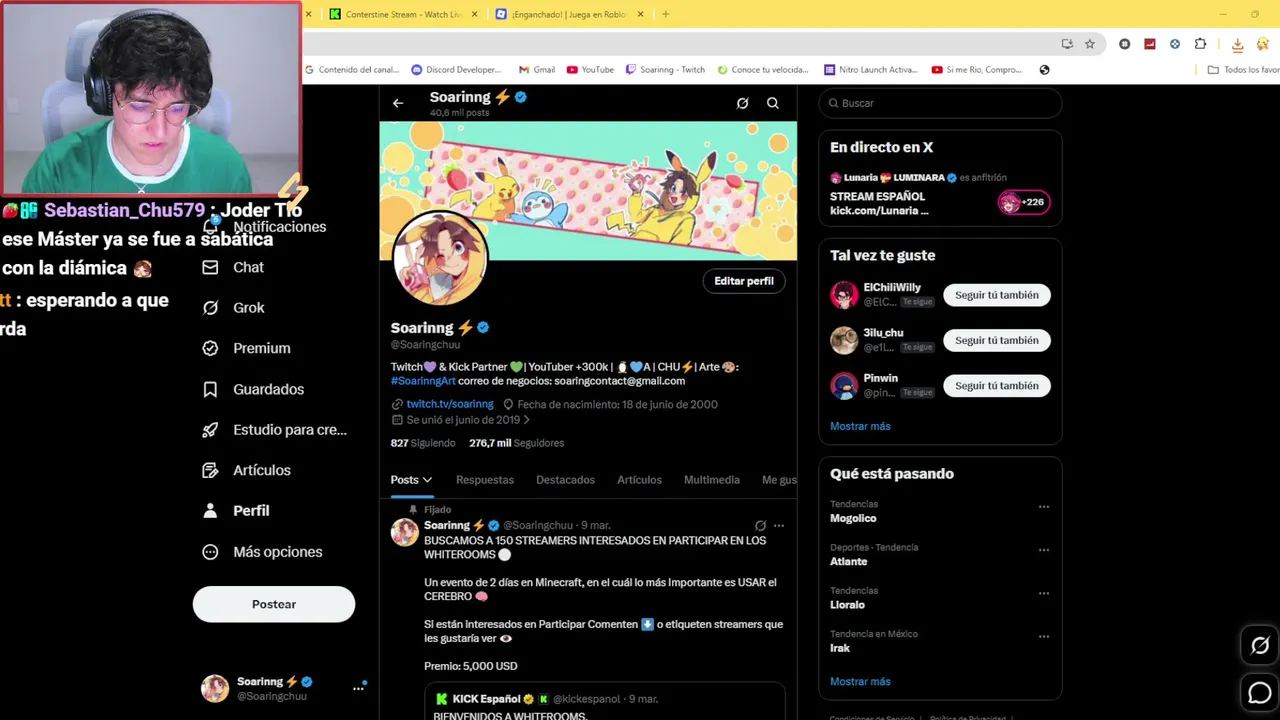Expand options for Mogolico trend
The height and width of the screenshot is (720, 1280).
click(1043, 507)
